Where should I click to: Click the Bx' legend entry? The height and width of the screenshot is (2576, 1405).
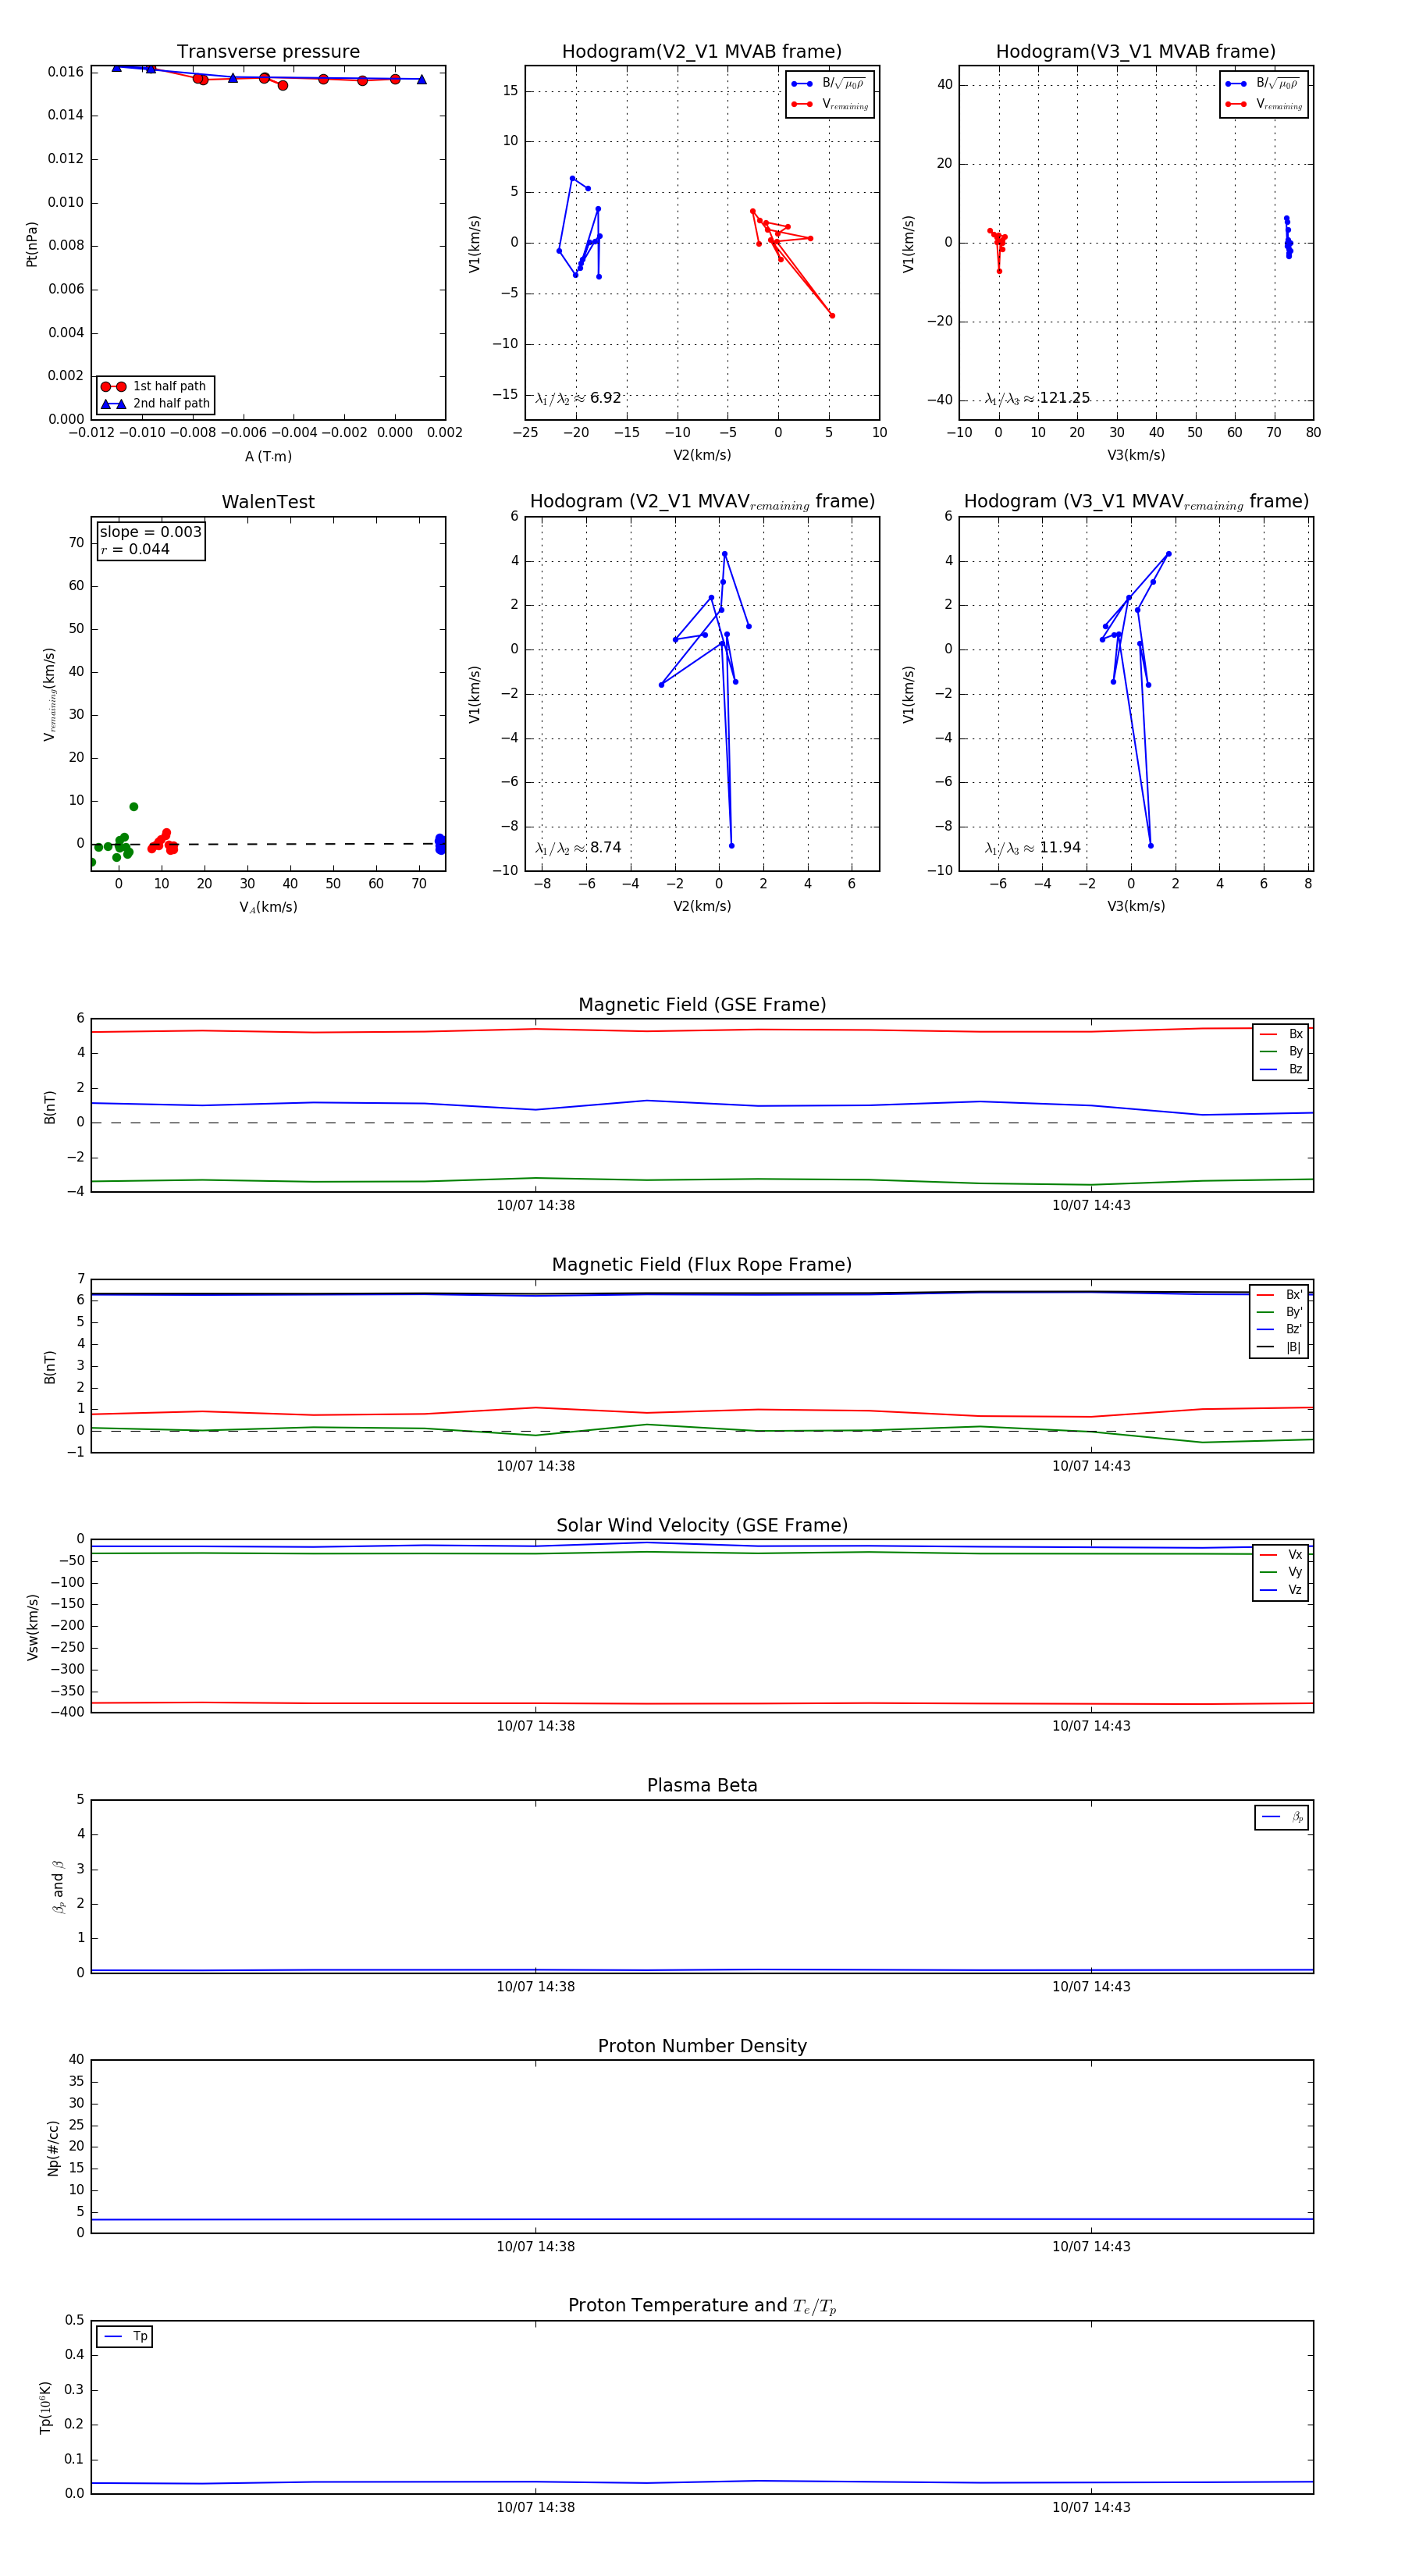tap(1279, 1295)
